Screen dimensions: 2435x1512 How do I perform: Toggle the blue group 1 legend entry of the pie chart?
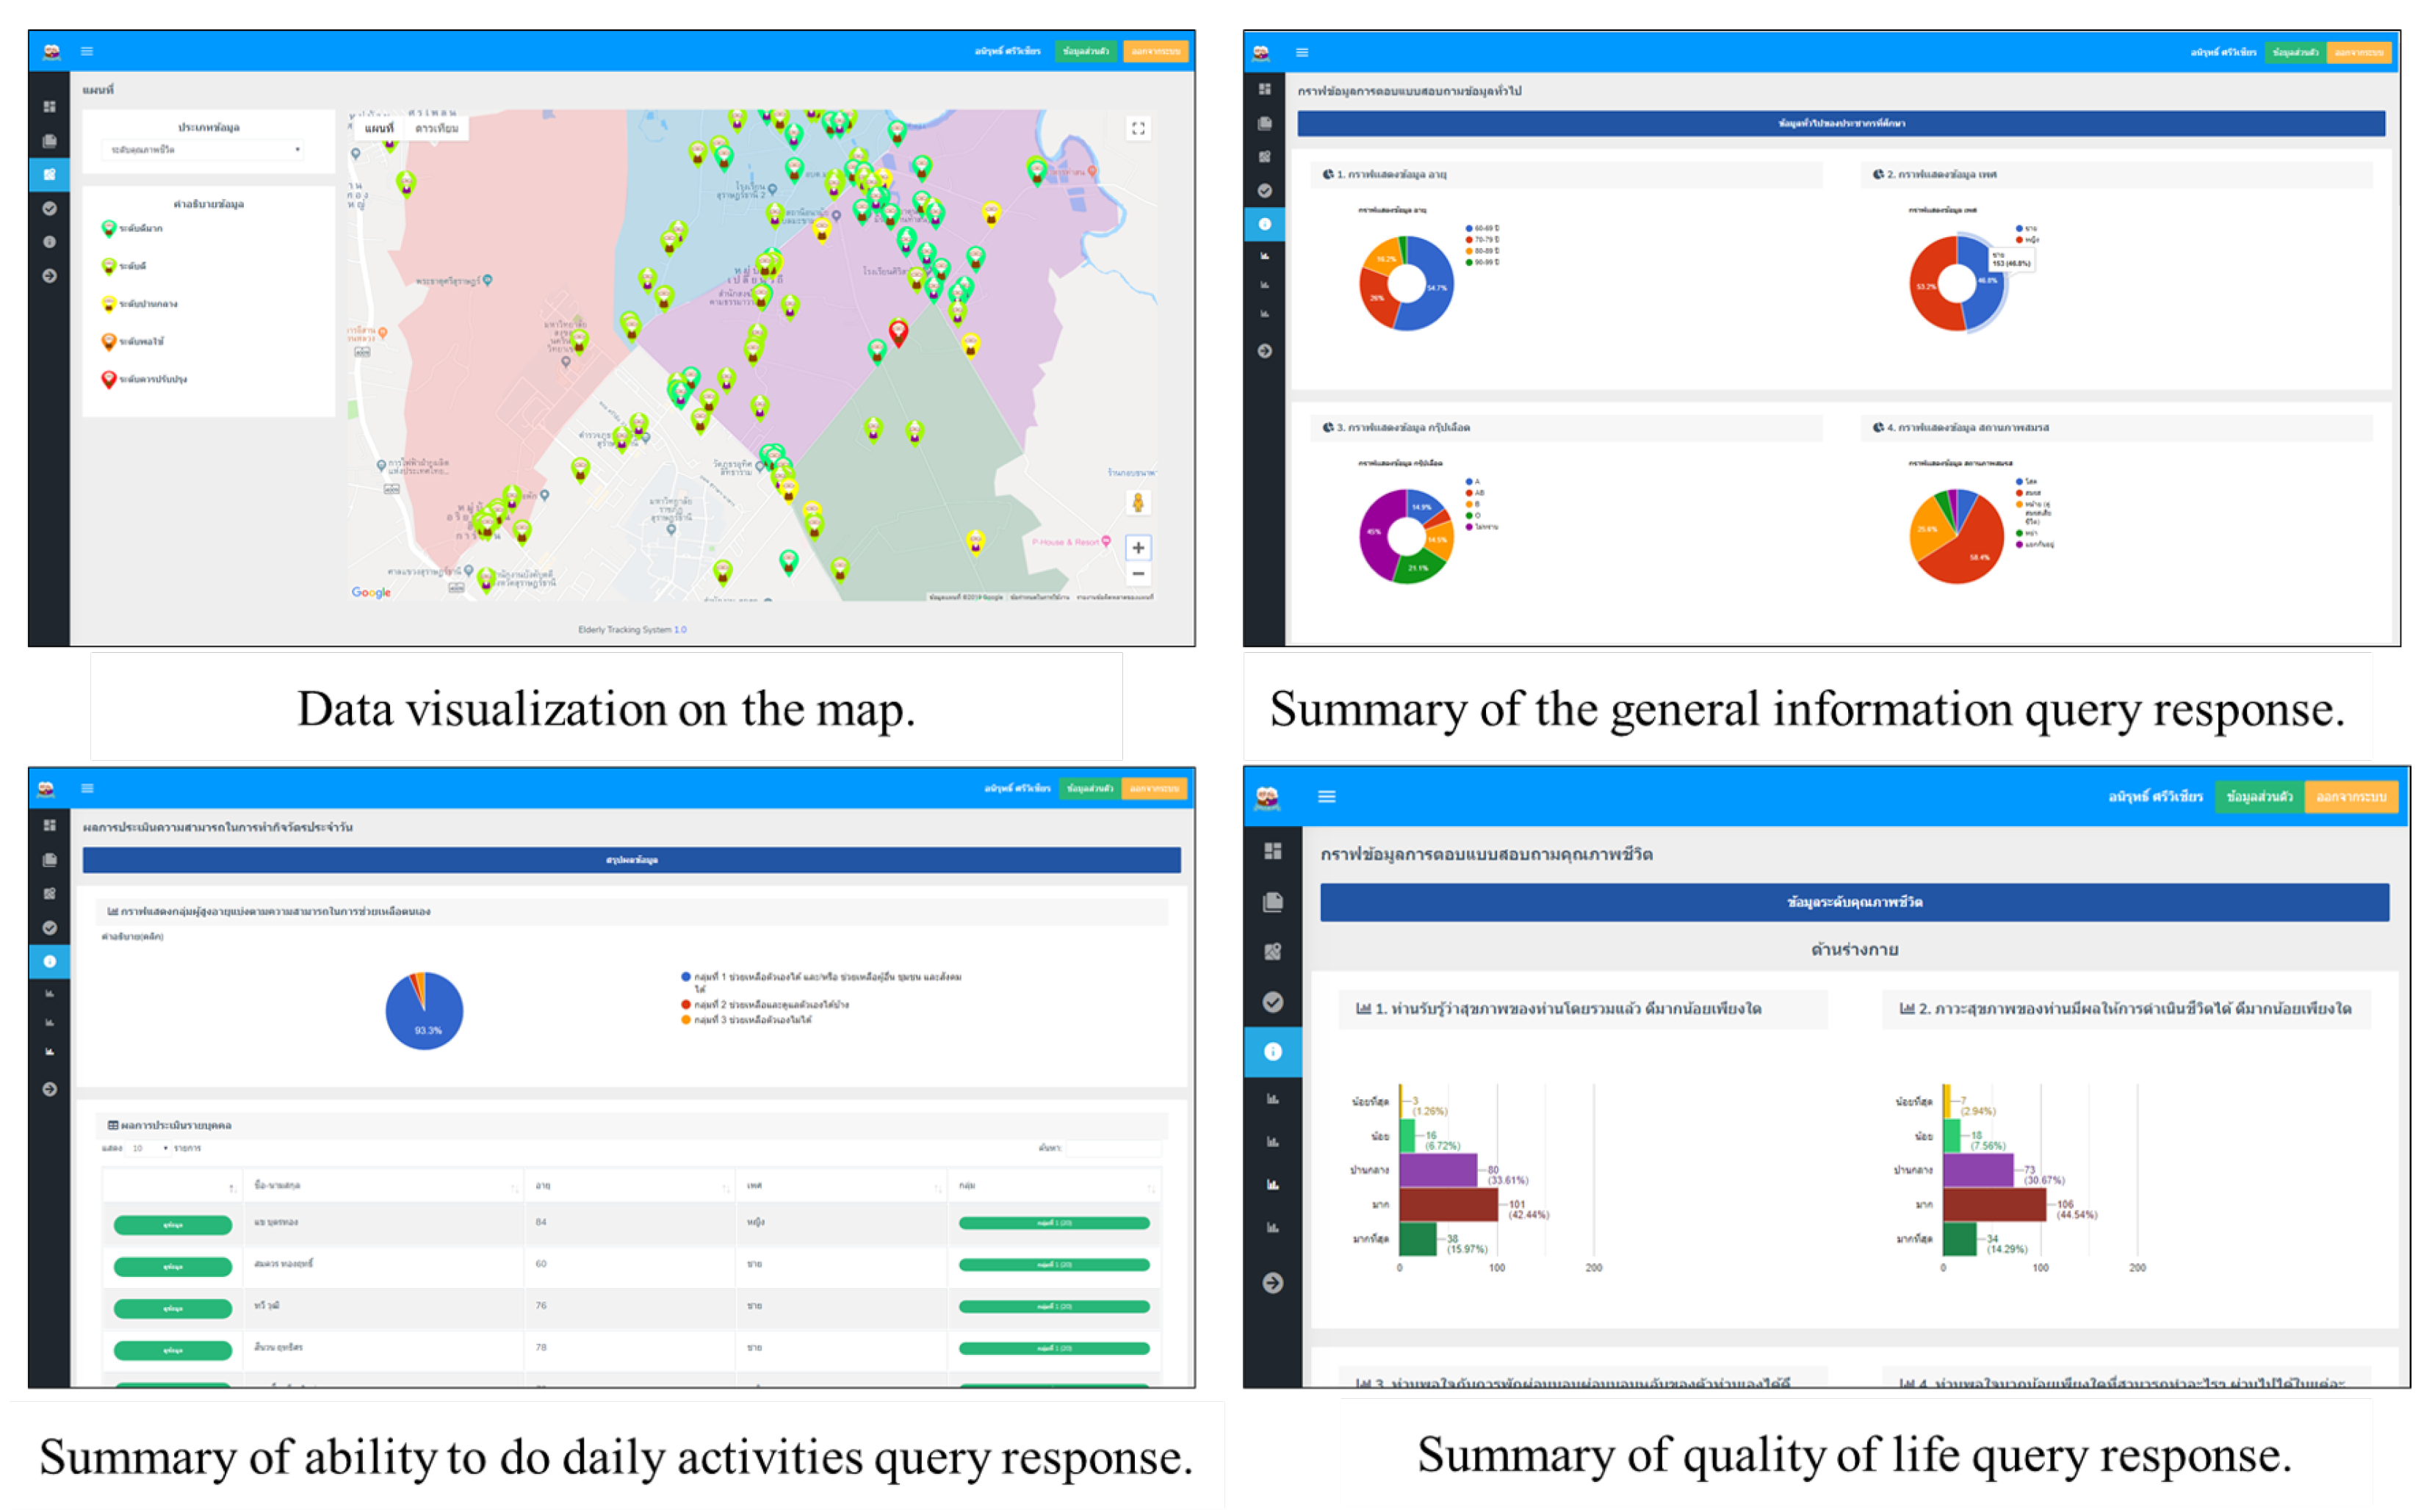tap(820, 982)
